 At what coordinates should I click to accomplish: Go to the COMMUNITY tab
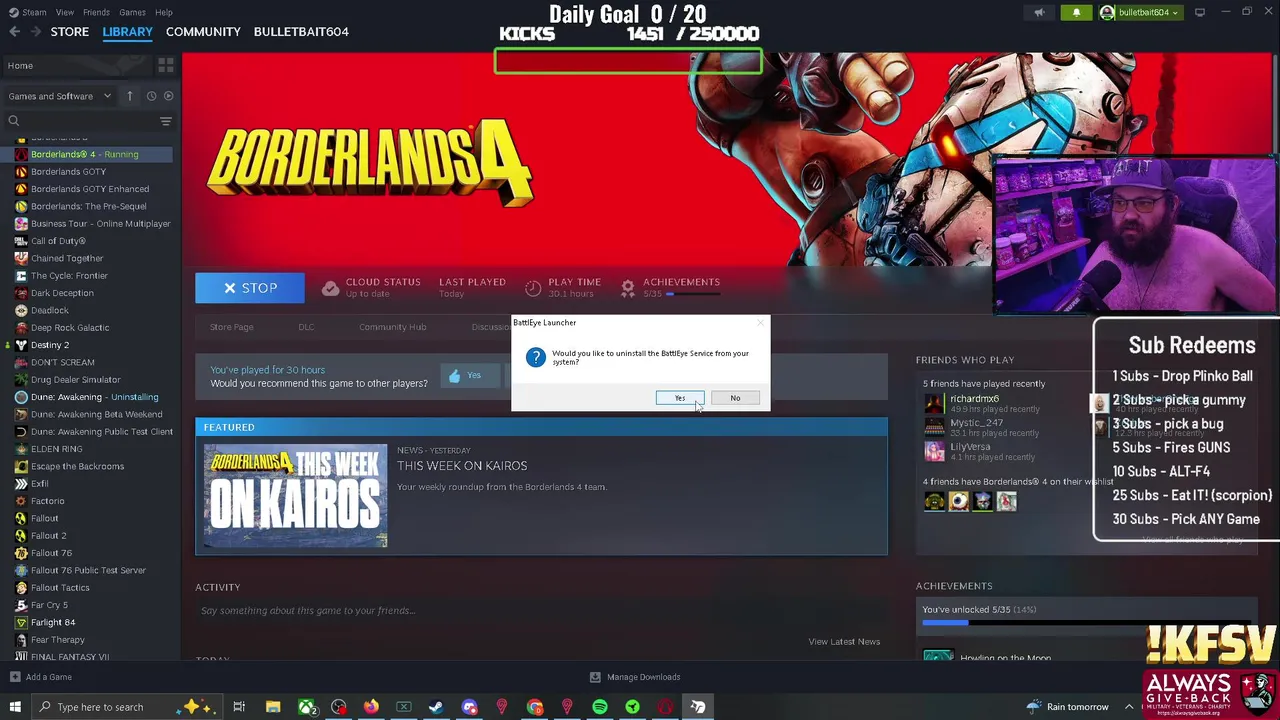203,32
